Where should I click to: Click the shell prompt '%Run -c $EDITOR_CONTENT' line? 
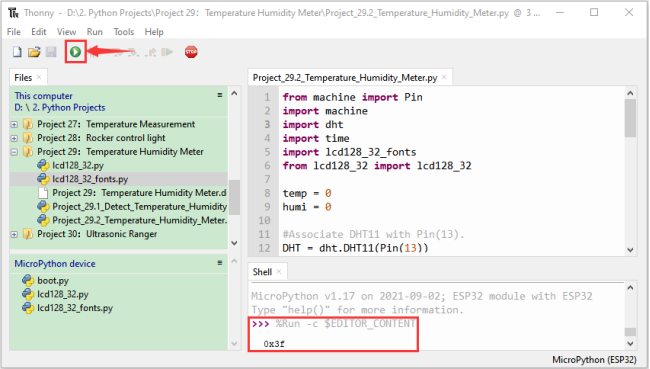coord(334,323)
